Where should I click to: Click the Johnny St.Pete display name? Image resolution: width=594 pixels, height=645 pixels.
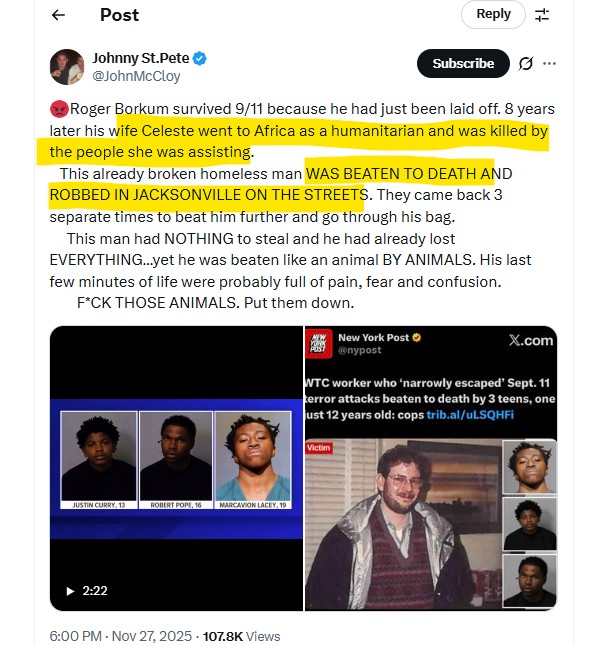(141, 58)
